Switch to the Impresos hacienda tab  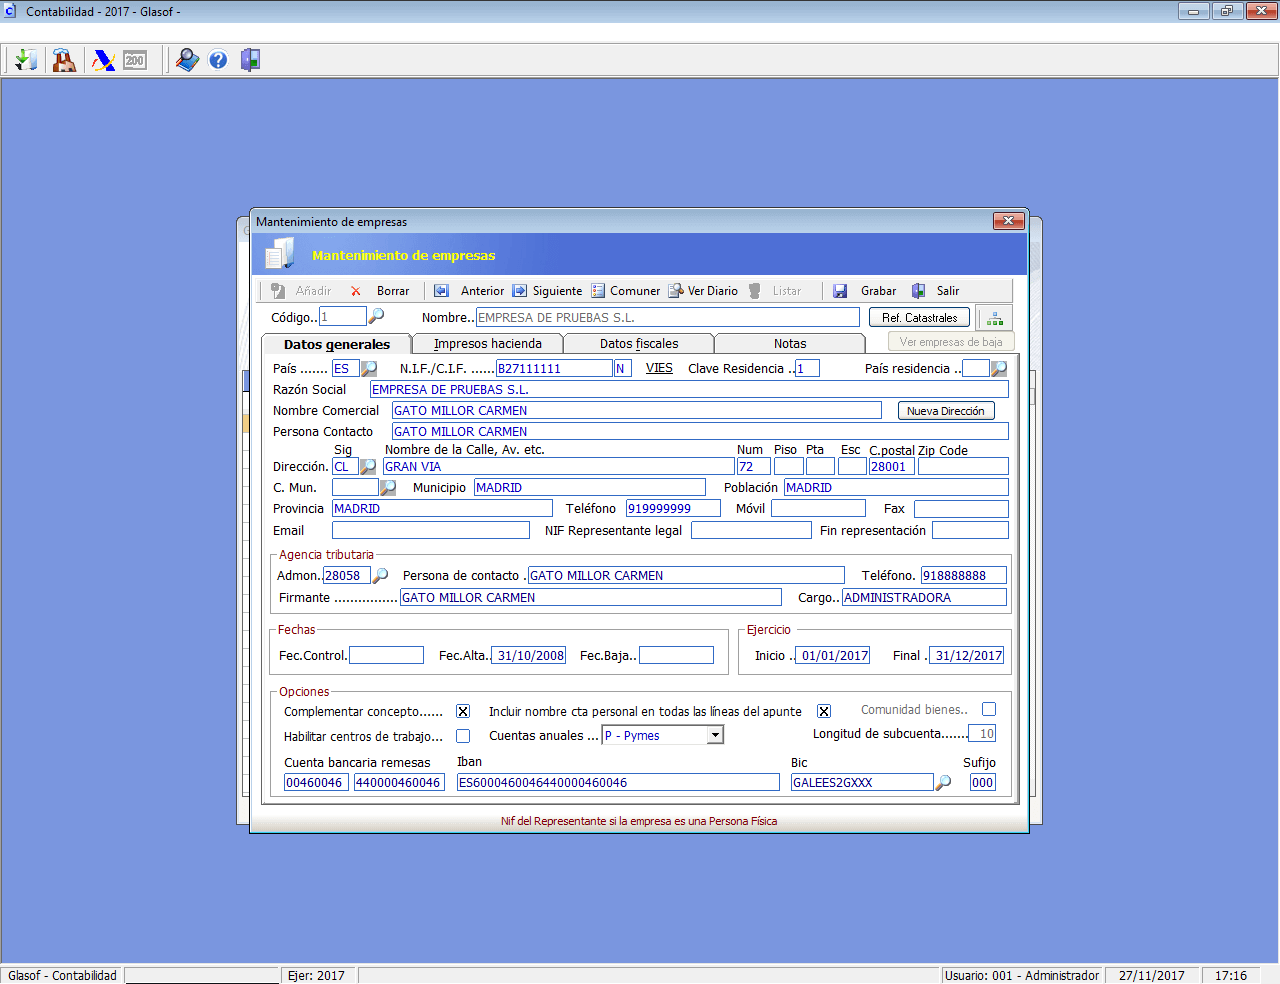pyautogui.click(x=487, y=344)
